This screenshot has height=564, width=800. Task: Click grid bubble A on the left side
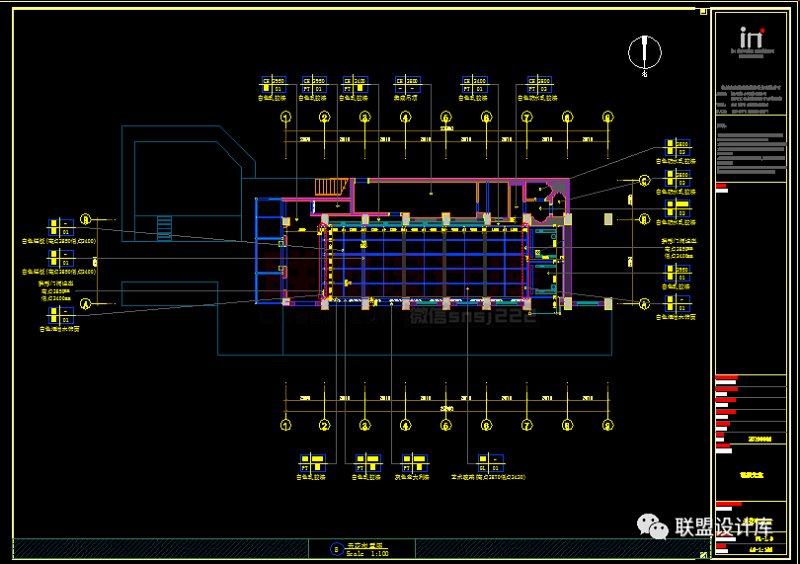pos(86,302)
